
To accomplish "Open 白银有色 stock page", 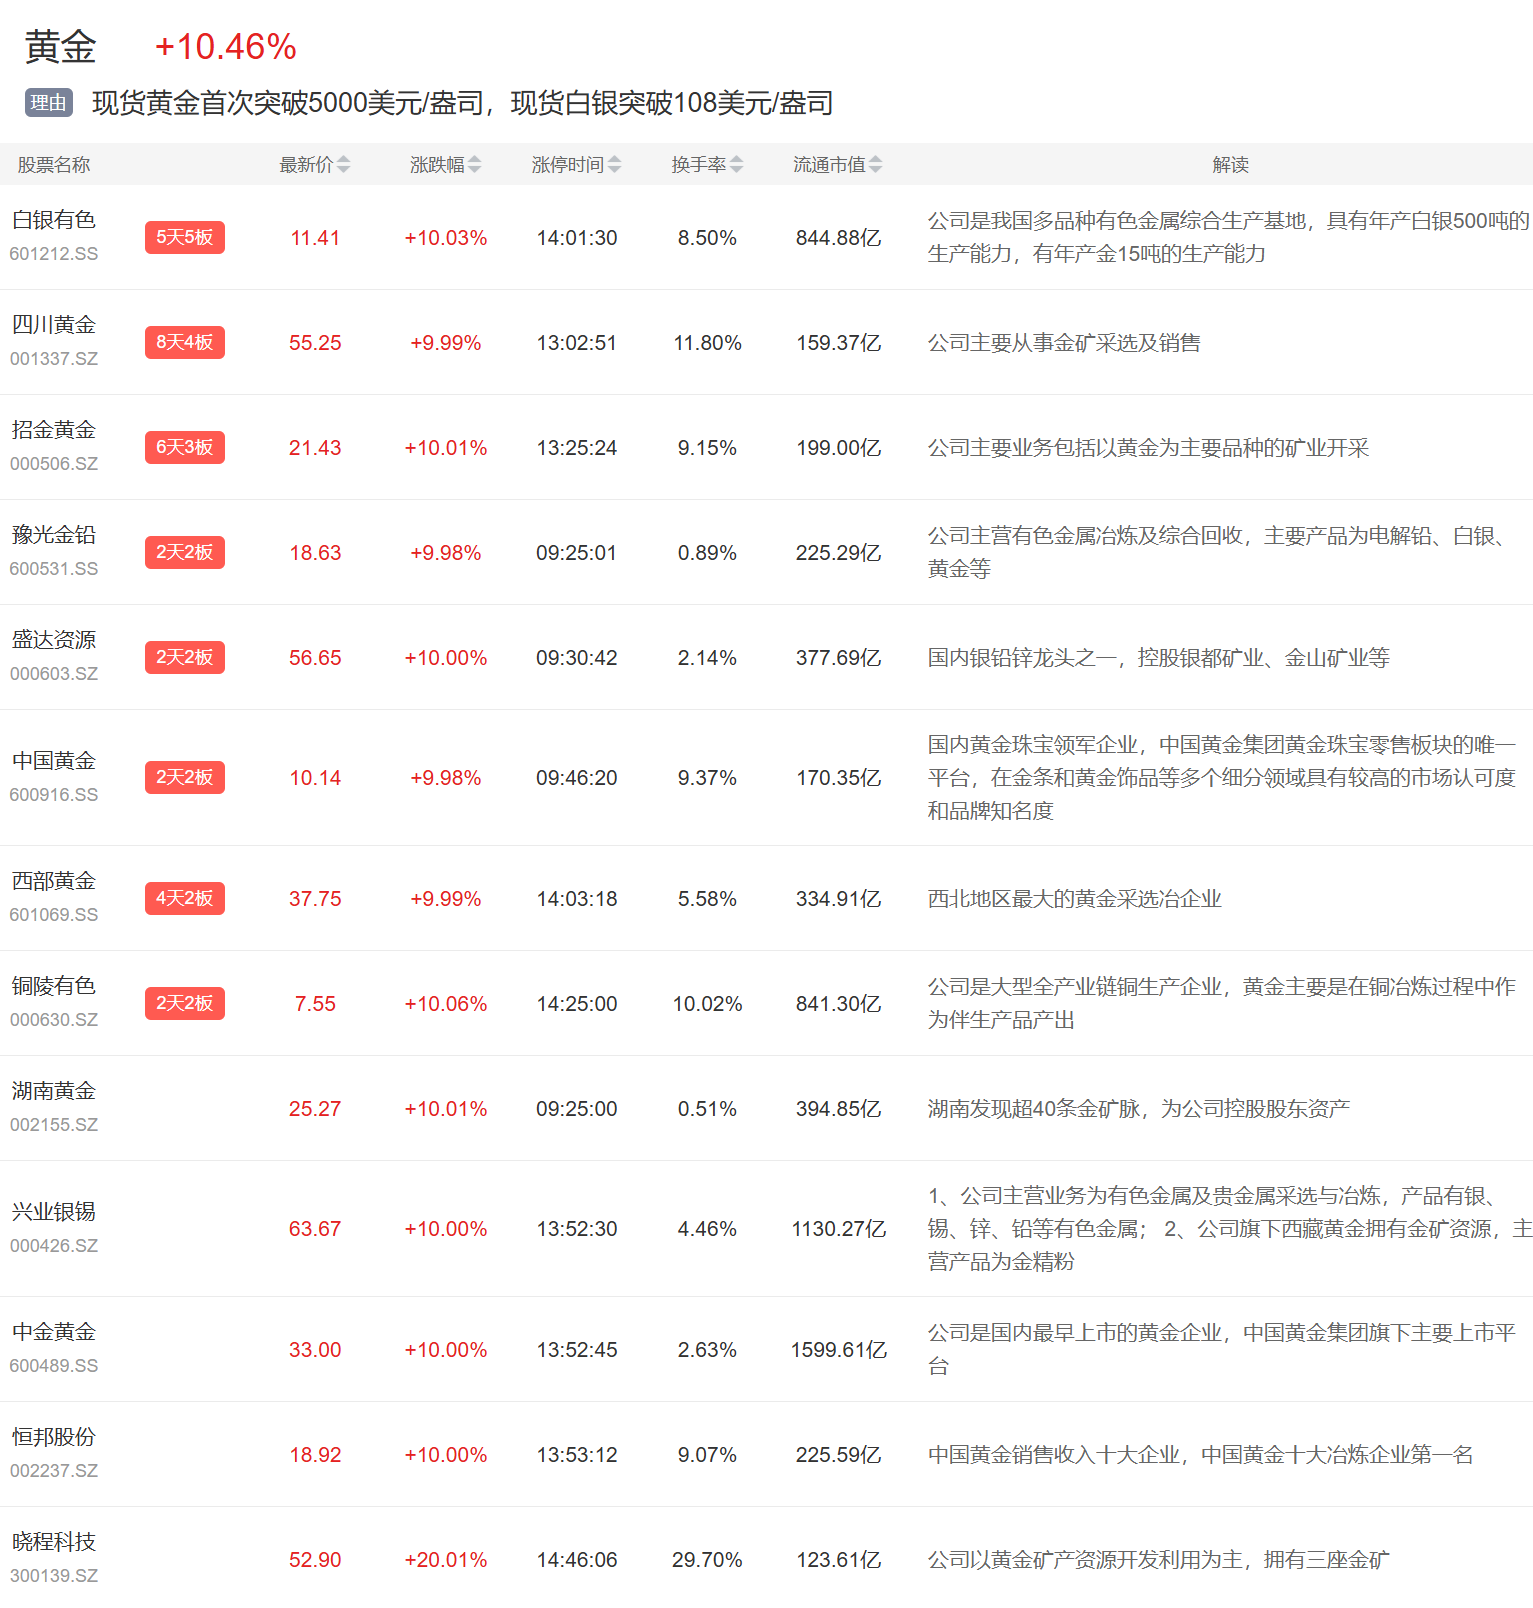I will [54, 221].
